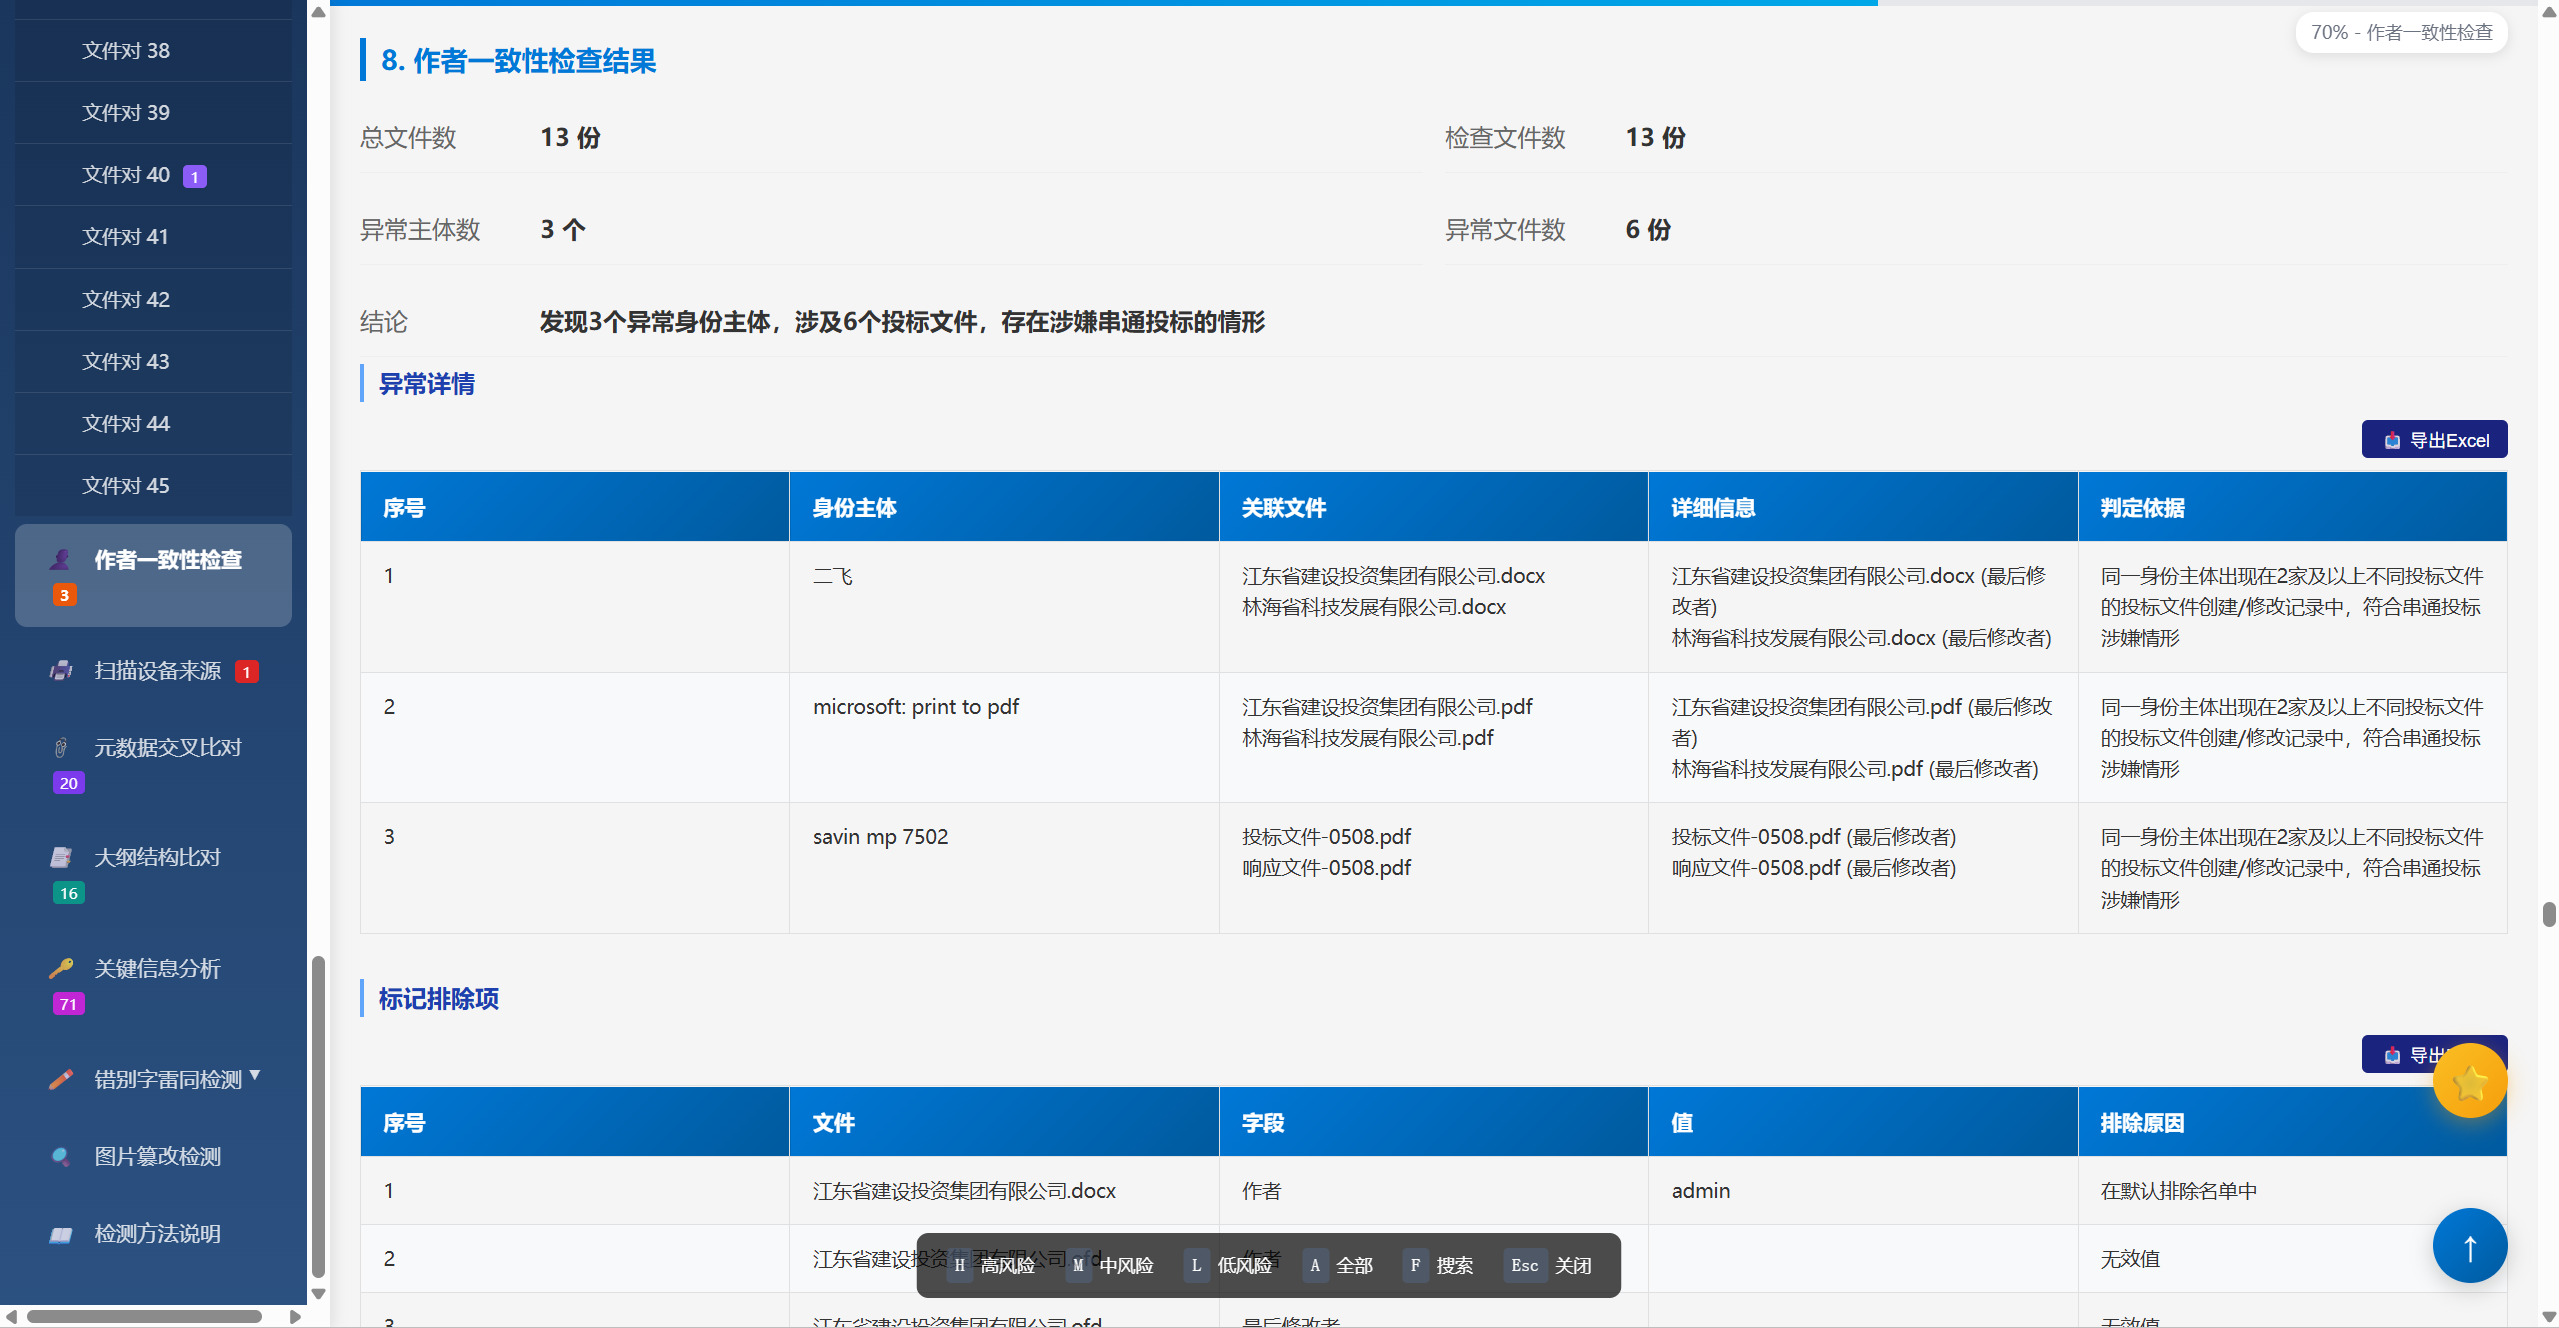Click the orange 3 badge under 作者一致性检查
Screen dimensions: 2559x1328
click(x=64, y=595)
